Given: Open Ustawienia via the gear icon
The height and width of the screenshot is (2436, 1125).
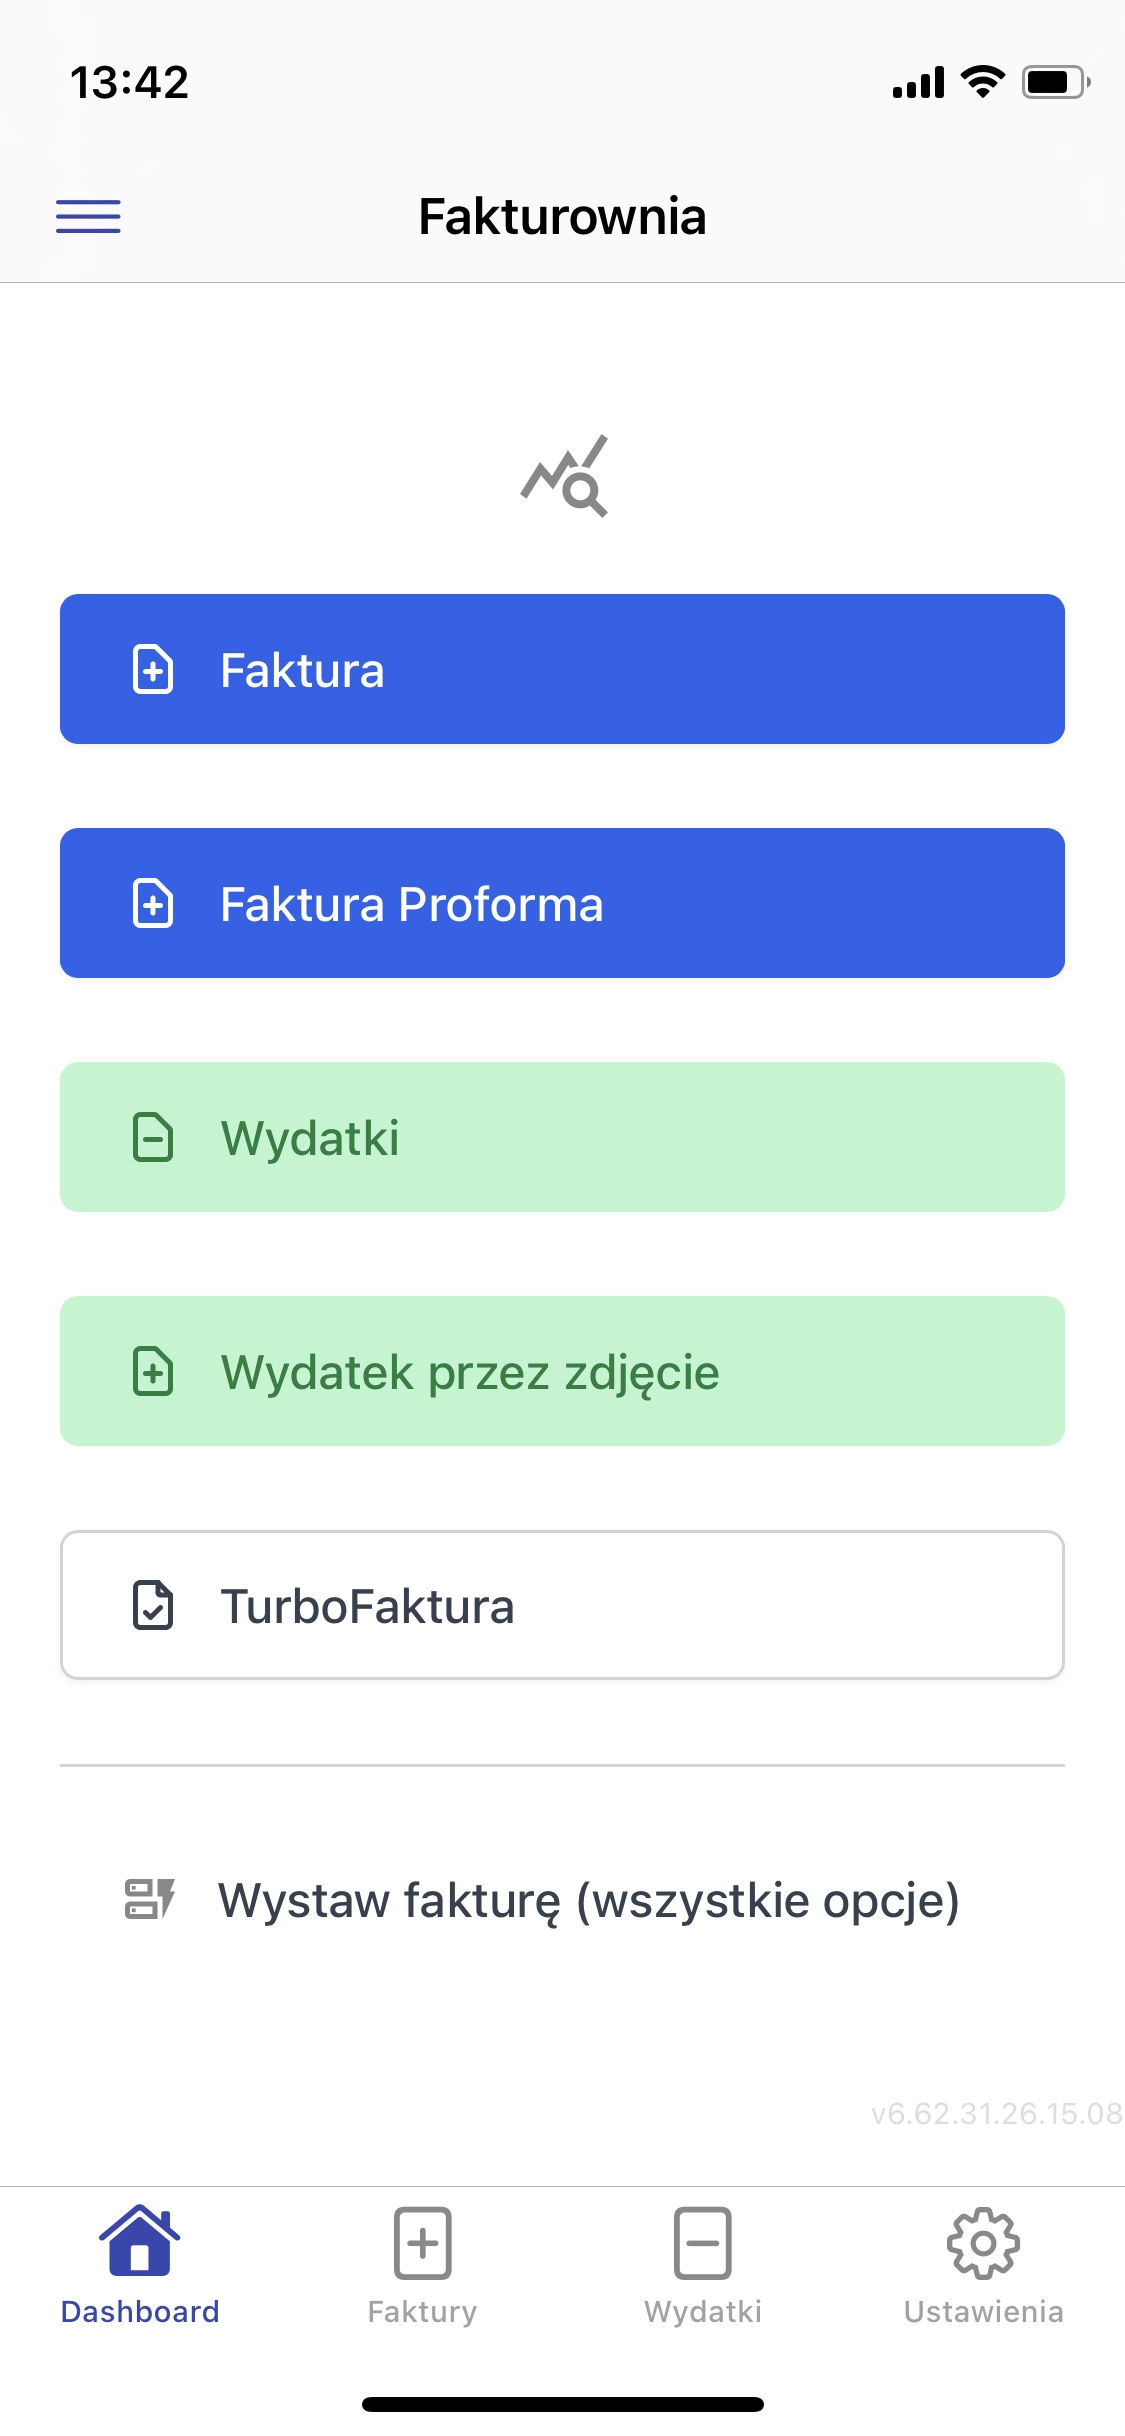Looking at the screenshot, I should click(x=983, y=2243).
